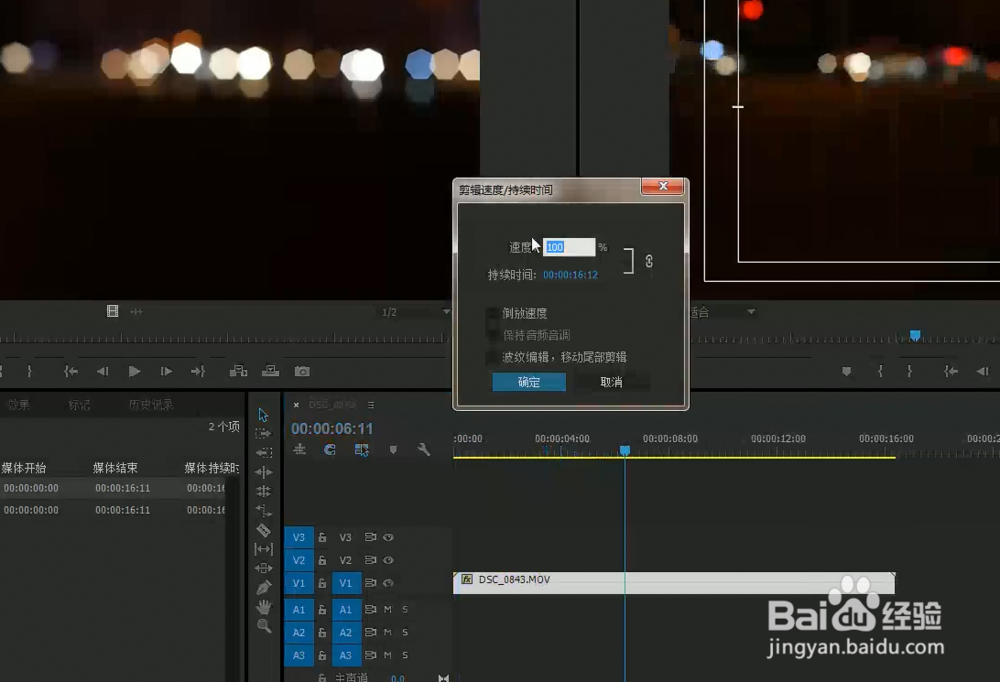
Task: Toggle Linked Selection in timeline header
Action: pos(362,450)
